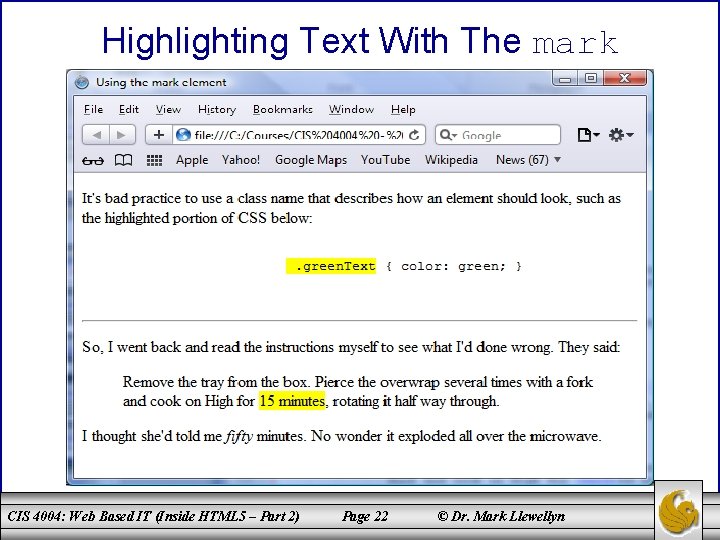
Task: Open the Bookmarks menu
Action: tap(282, 109)
